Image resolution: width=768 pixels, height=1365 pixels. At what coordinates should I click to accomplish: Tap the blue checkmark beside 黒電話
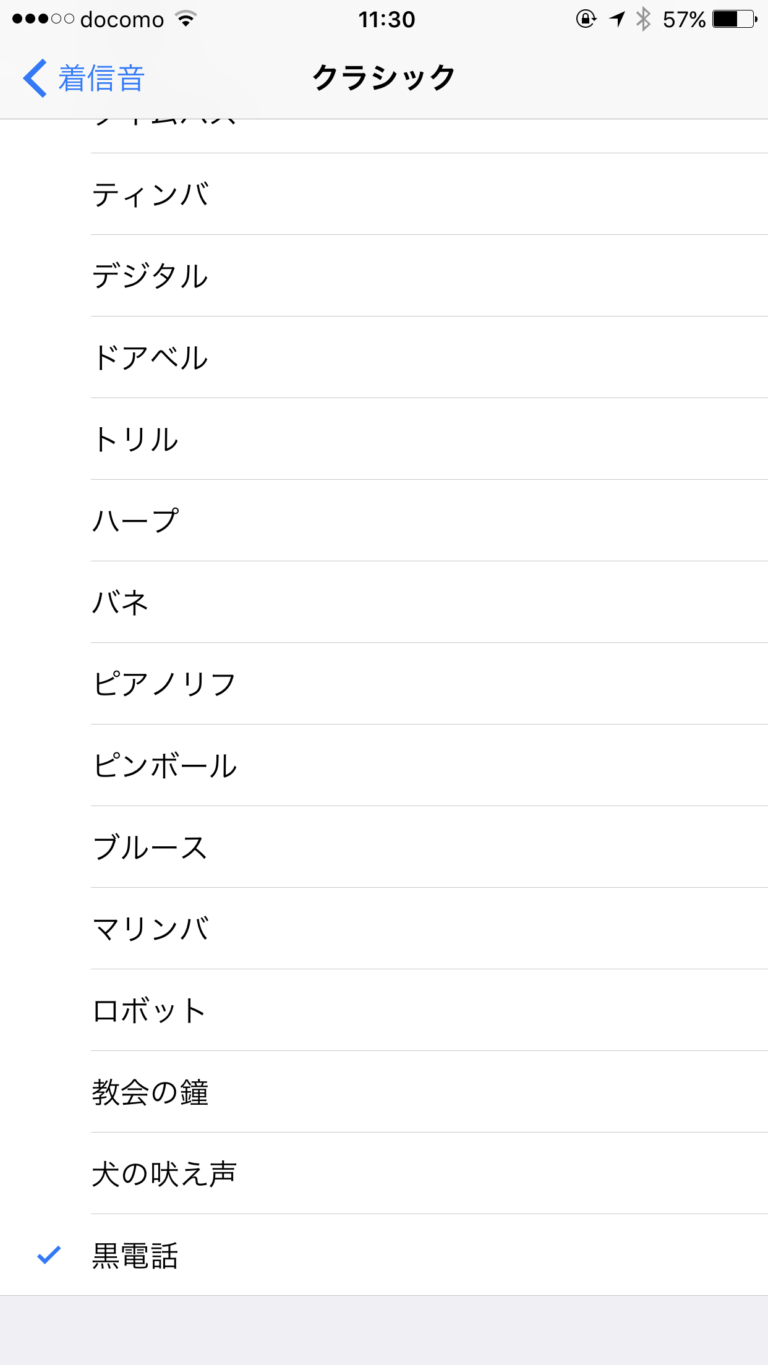pos(48,1254)
